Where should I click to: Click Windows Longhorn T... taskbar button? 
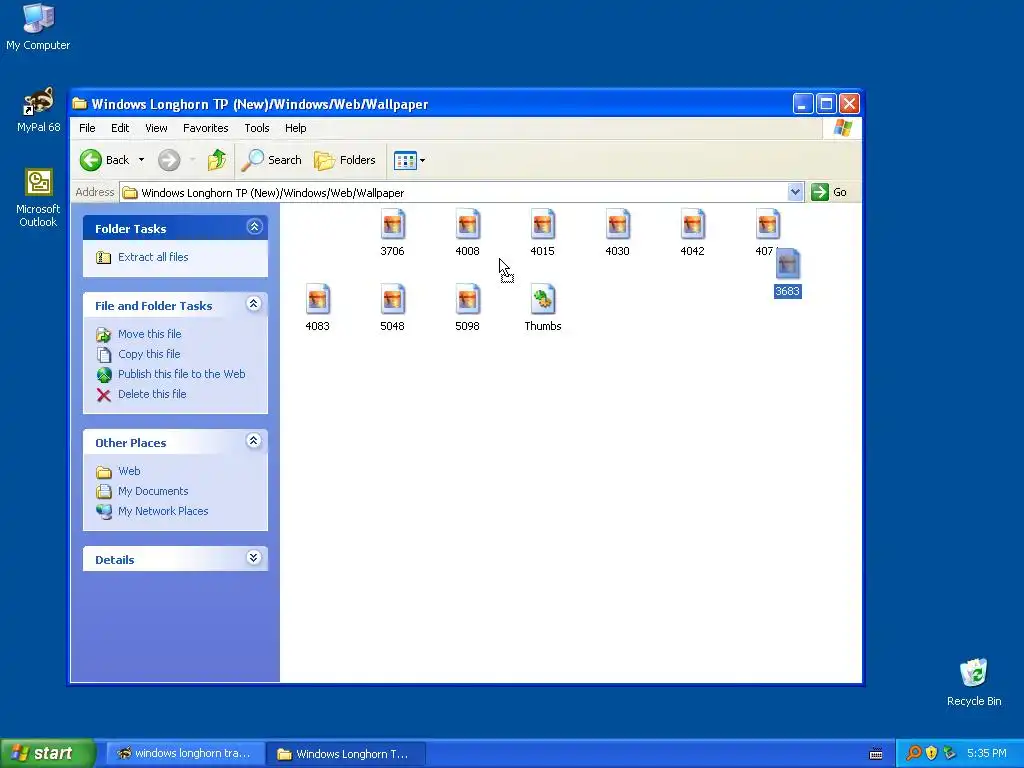click(x=345, y=754)
